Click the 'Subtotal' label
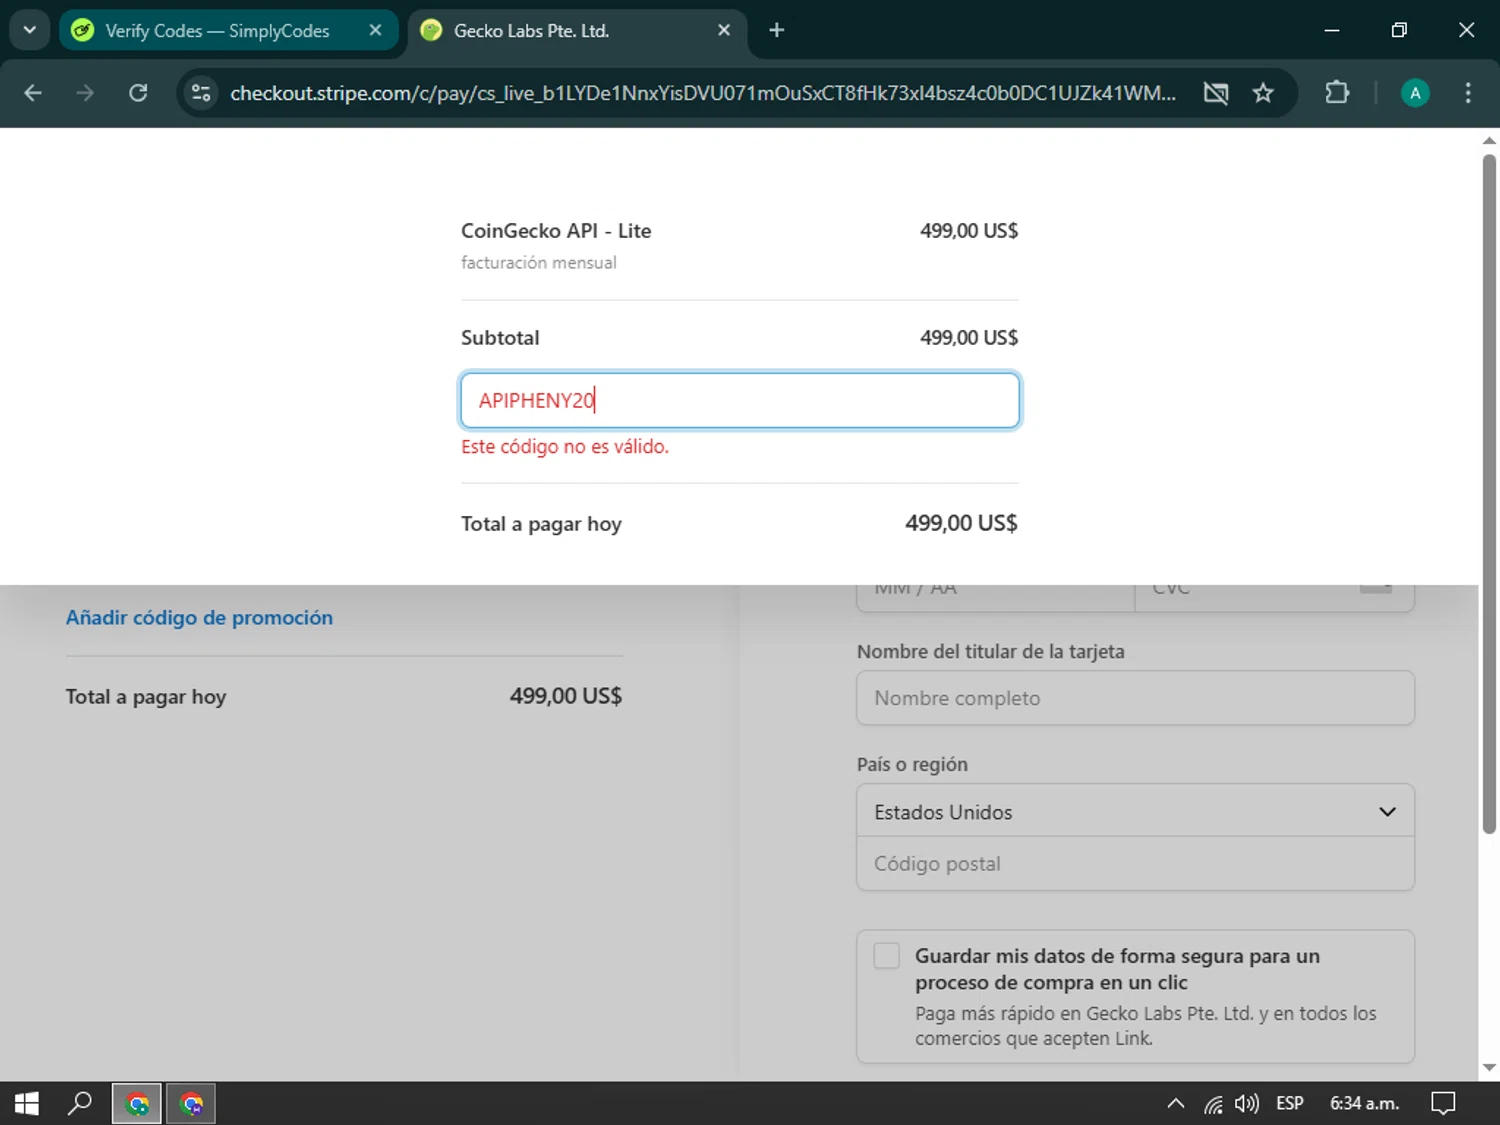Screen dimensions: 1500x1125 (x=500, y=338)
